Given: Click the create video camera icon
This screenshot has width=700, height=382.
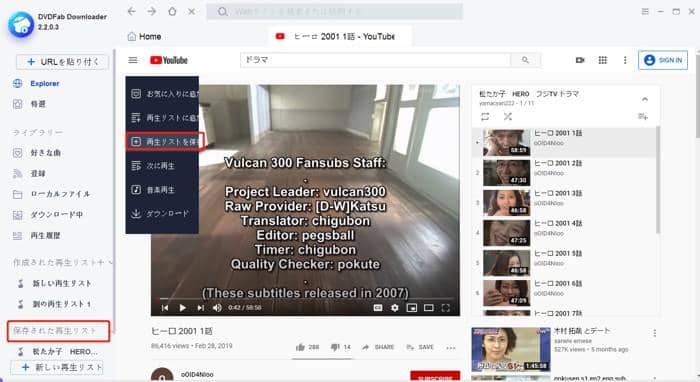Looking at the screenshot, I should coord(580,60).
